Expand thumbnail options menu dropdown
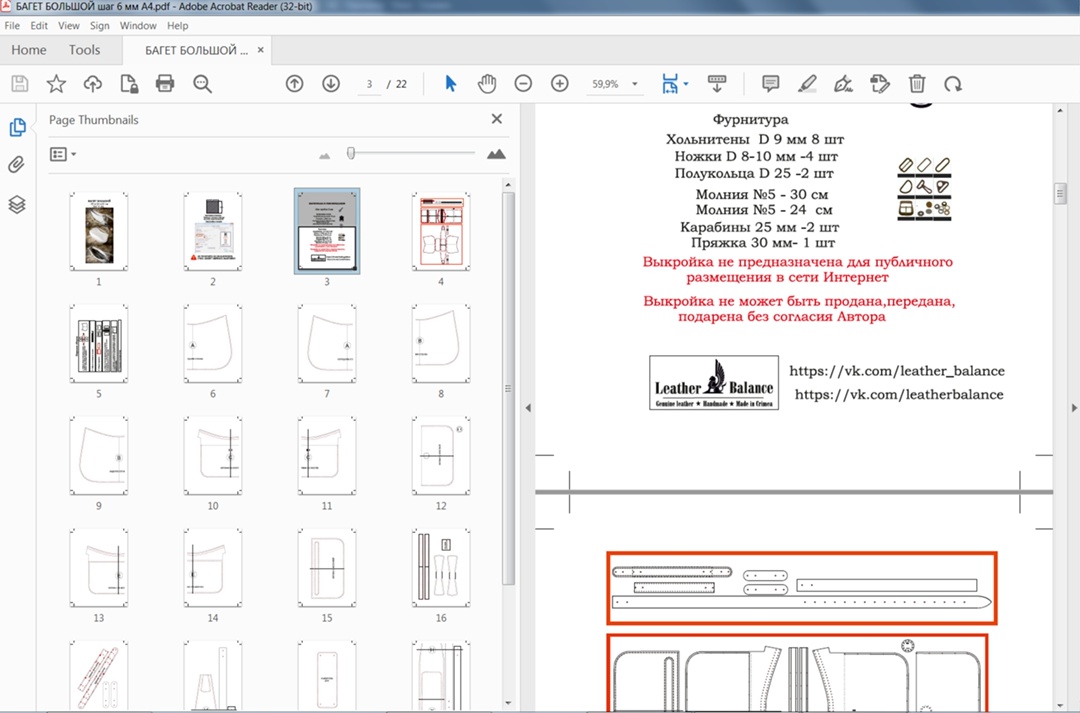 pyautogui.click(x=63, y=154)
